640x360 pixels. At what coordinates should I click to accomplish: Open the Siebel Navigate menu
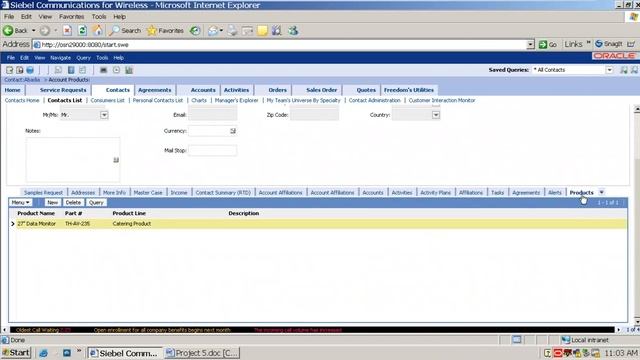tap(60, 58)
